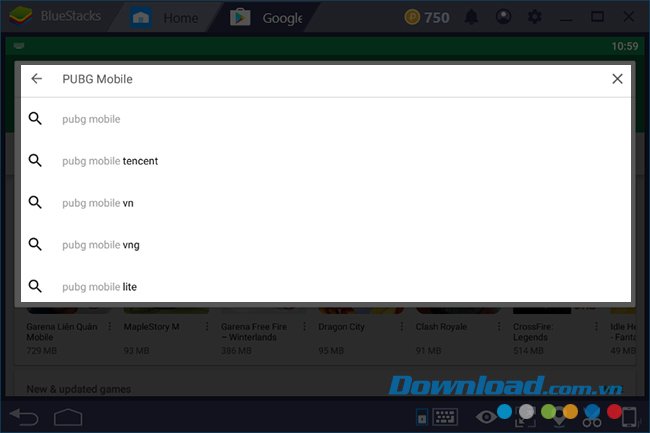Open BlueStacks settings gear
The height and width of the screenshot is (433, 650).
pyautogui.click(x=534, y=17)
